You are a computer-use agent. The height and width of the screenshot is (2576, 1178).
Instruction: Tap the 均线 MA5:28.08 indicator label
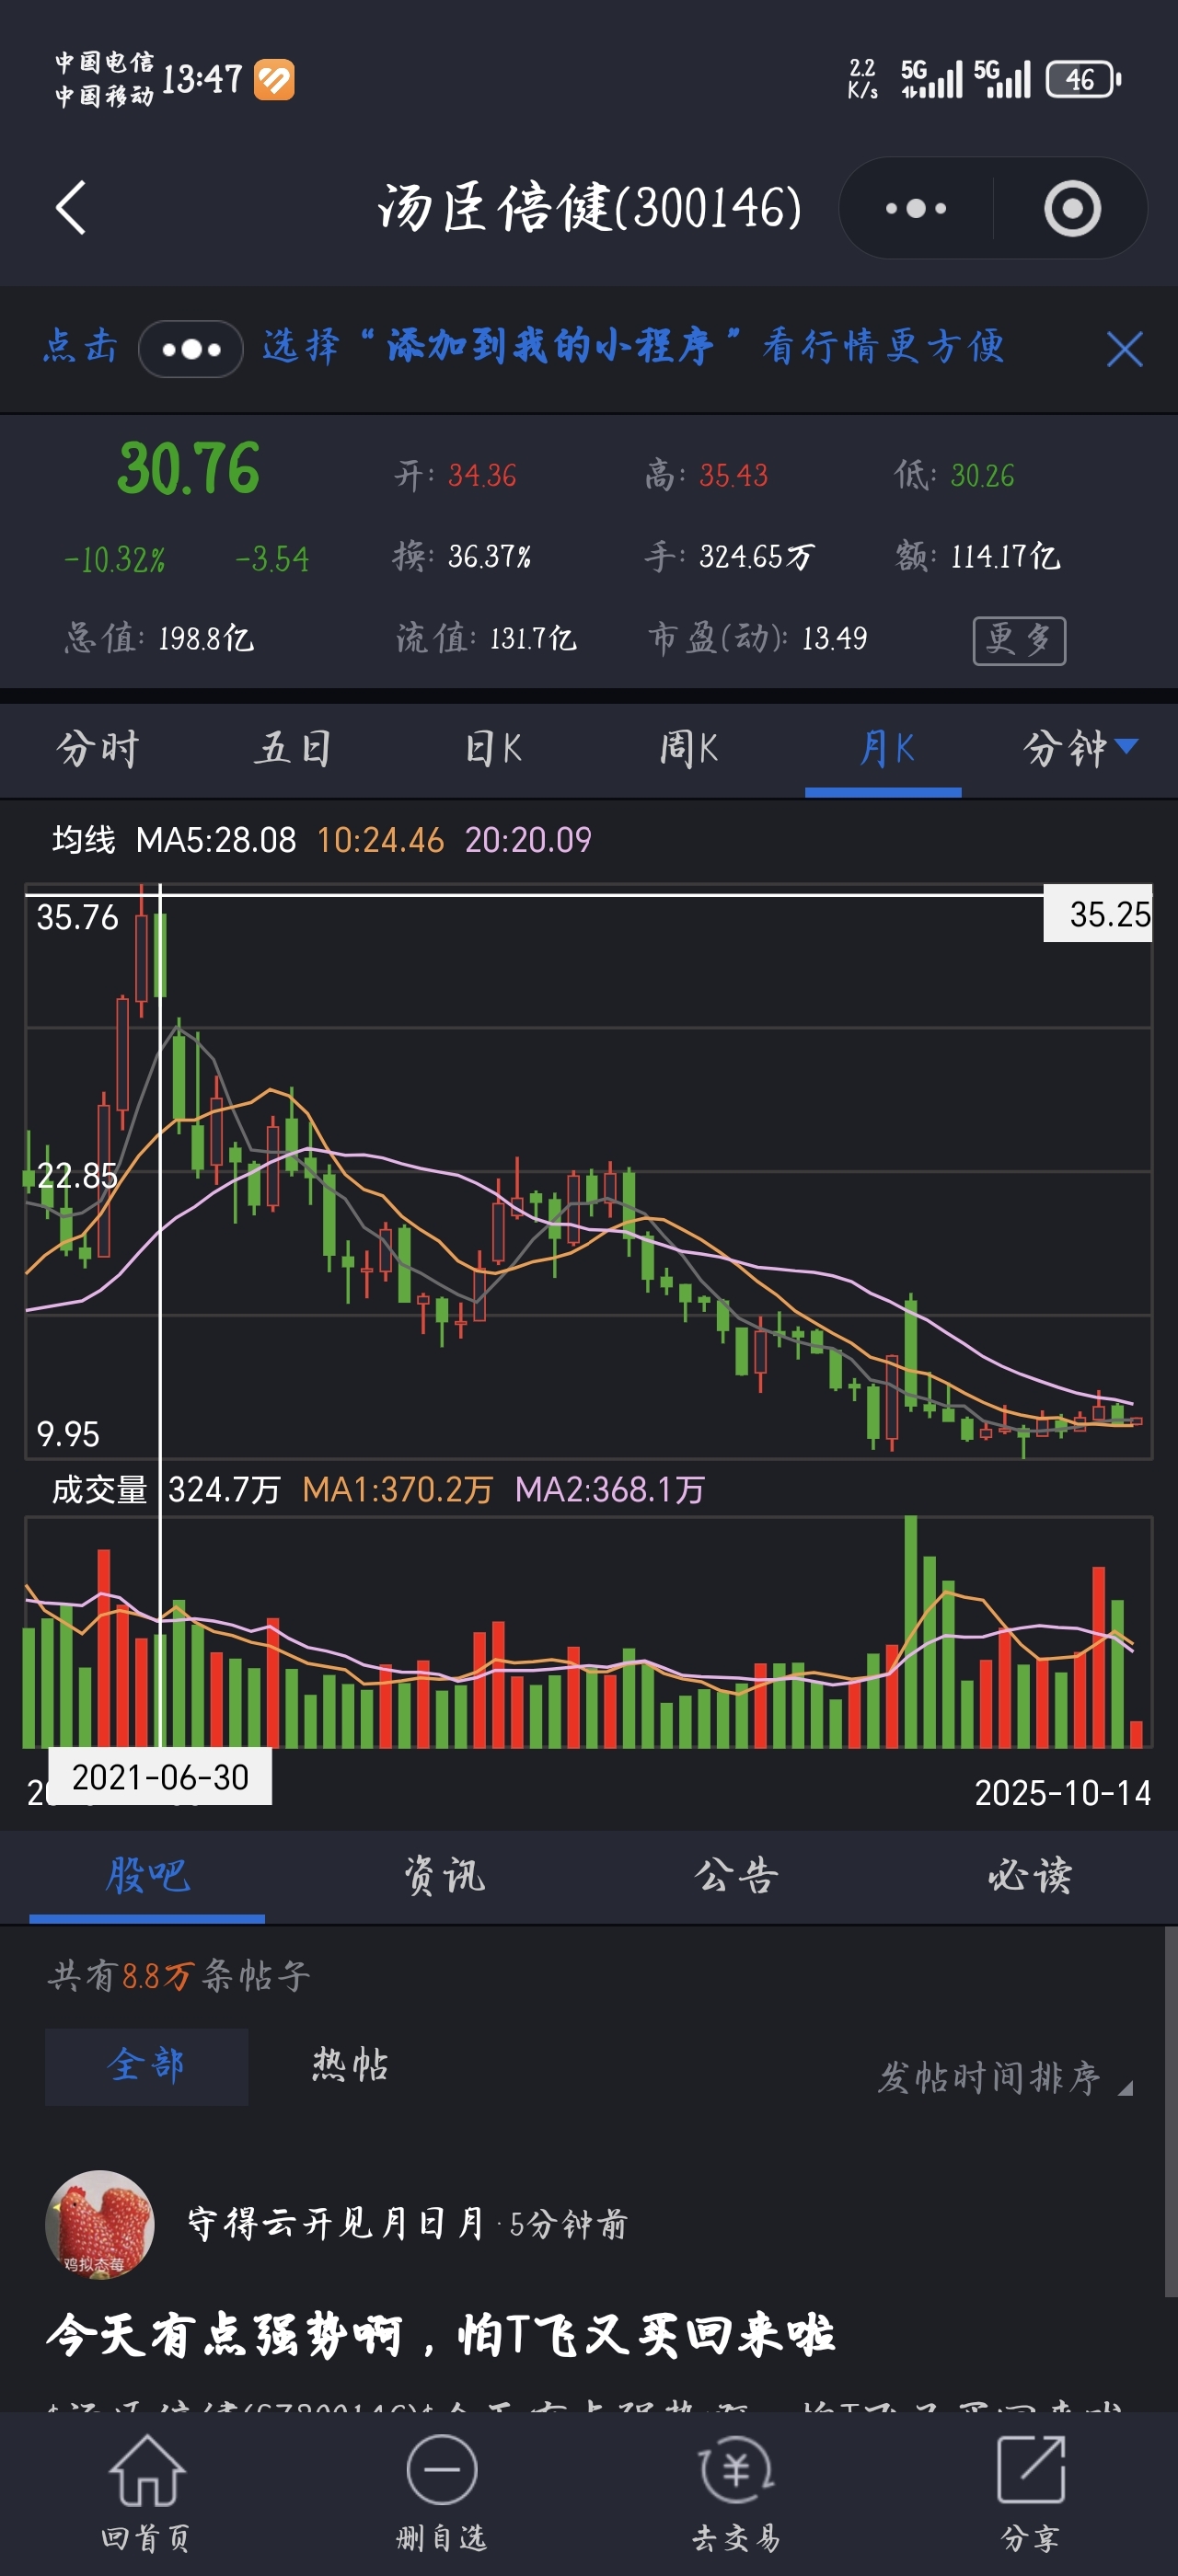(174, 839)
